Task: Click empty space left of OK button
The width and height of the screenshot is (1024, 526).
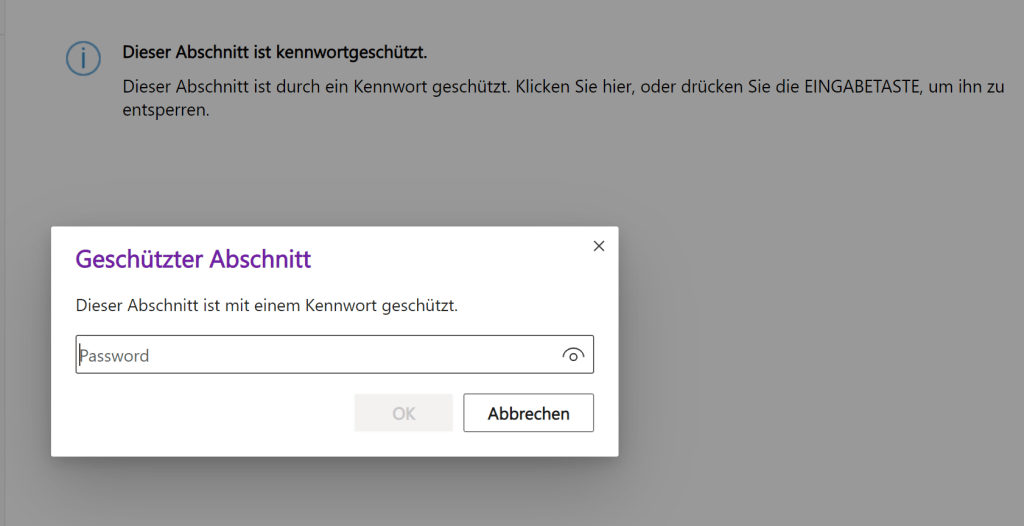Action: pyautogui.click(x=210, y=413)
